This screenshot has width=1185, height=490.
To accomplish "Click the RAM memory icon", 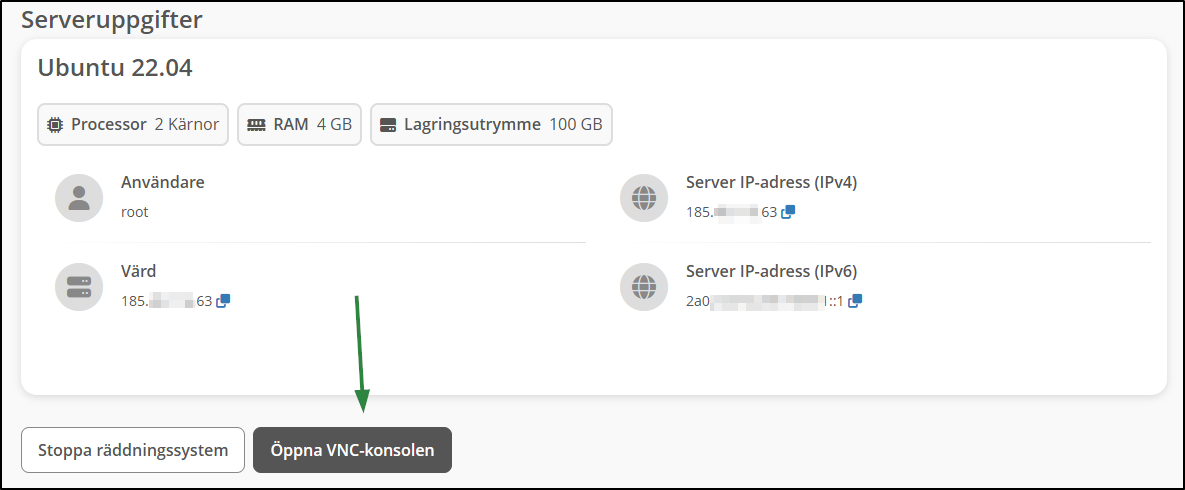I will click(256, 125).
